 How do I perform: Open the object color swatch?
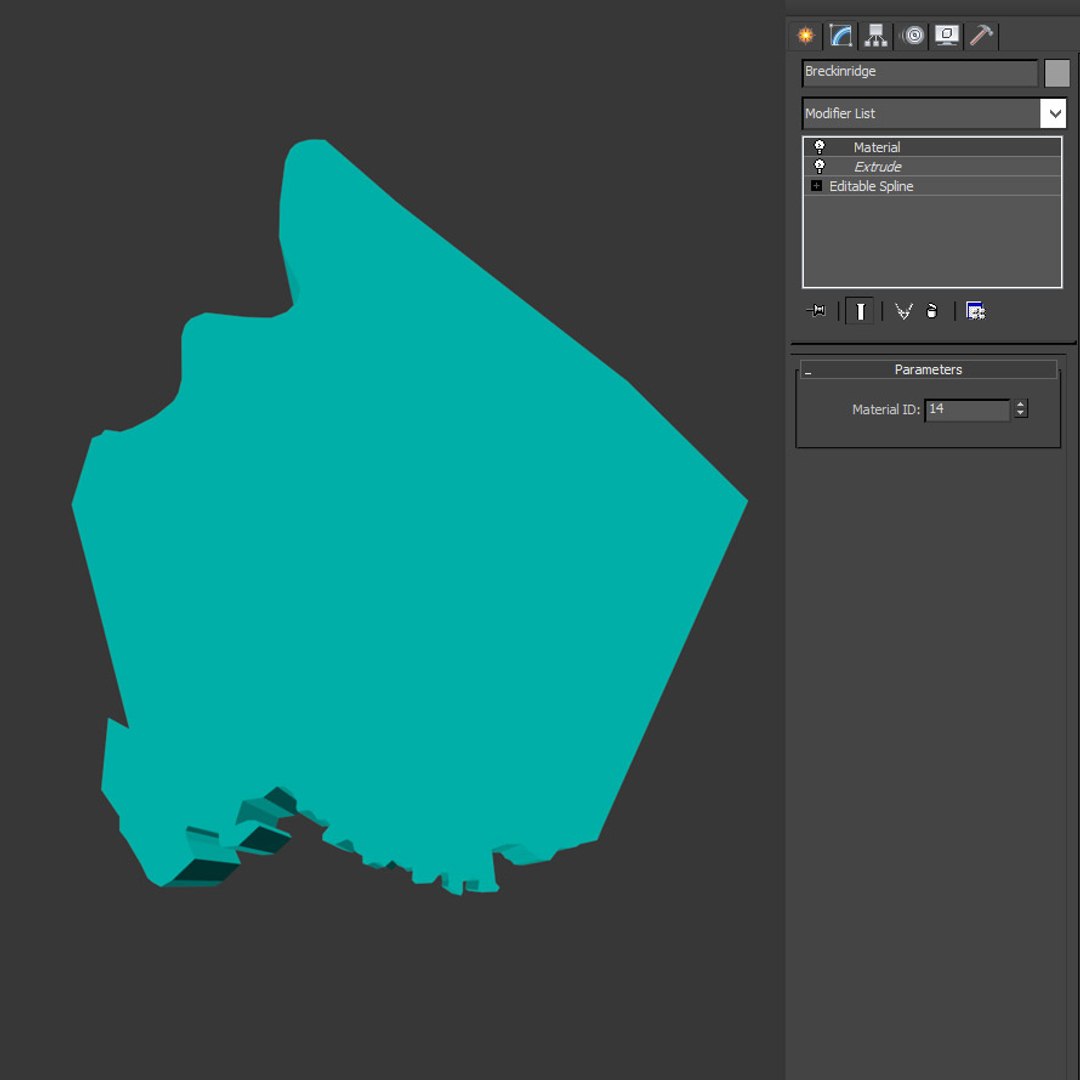tap(1057, 73)
